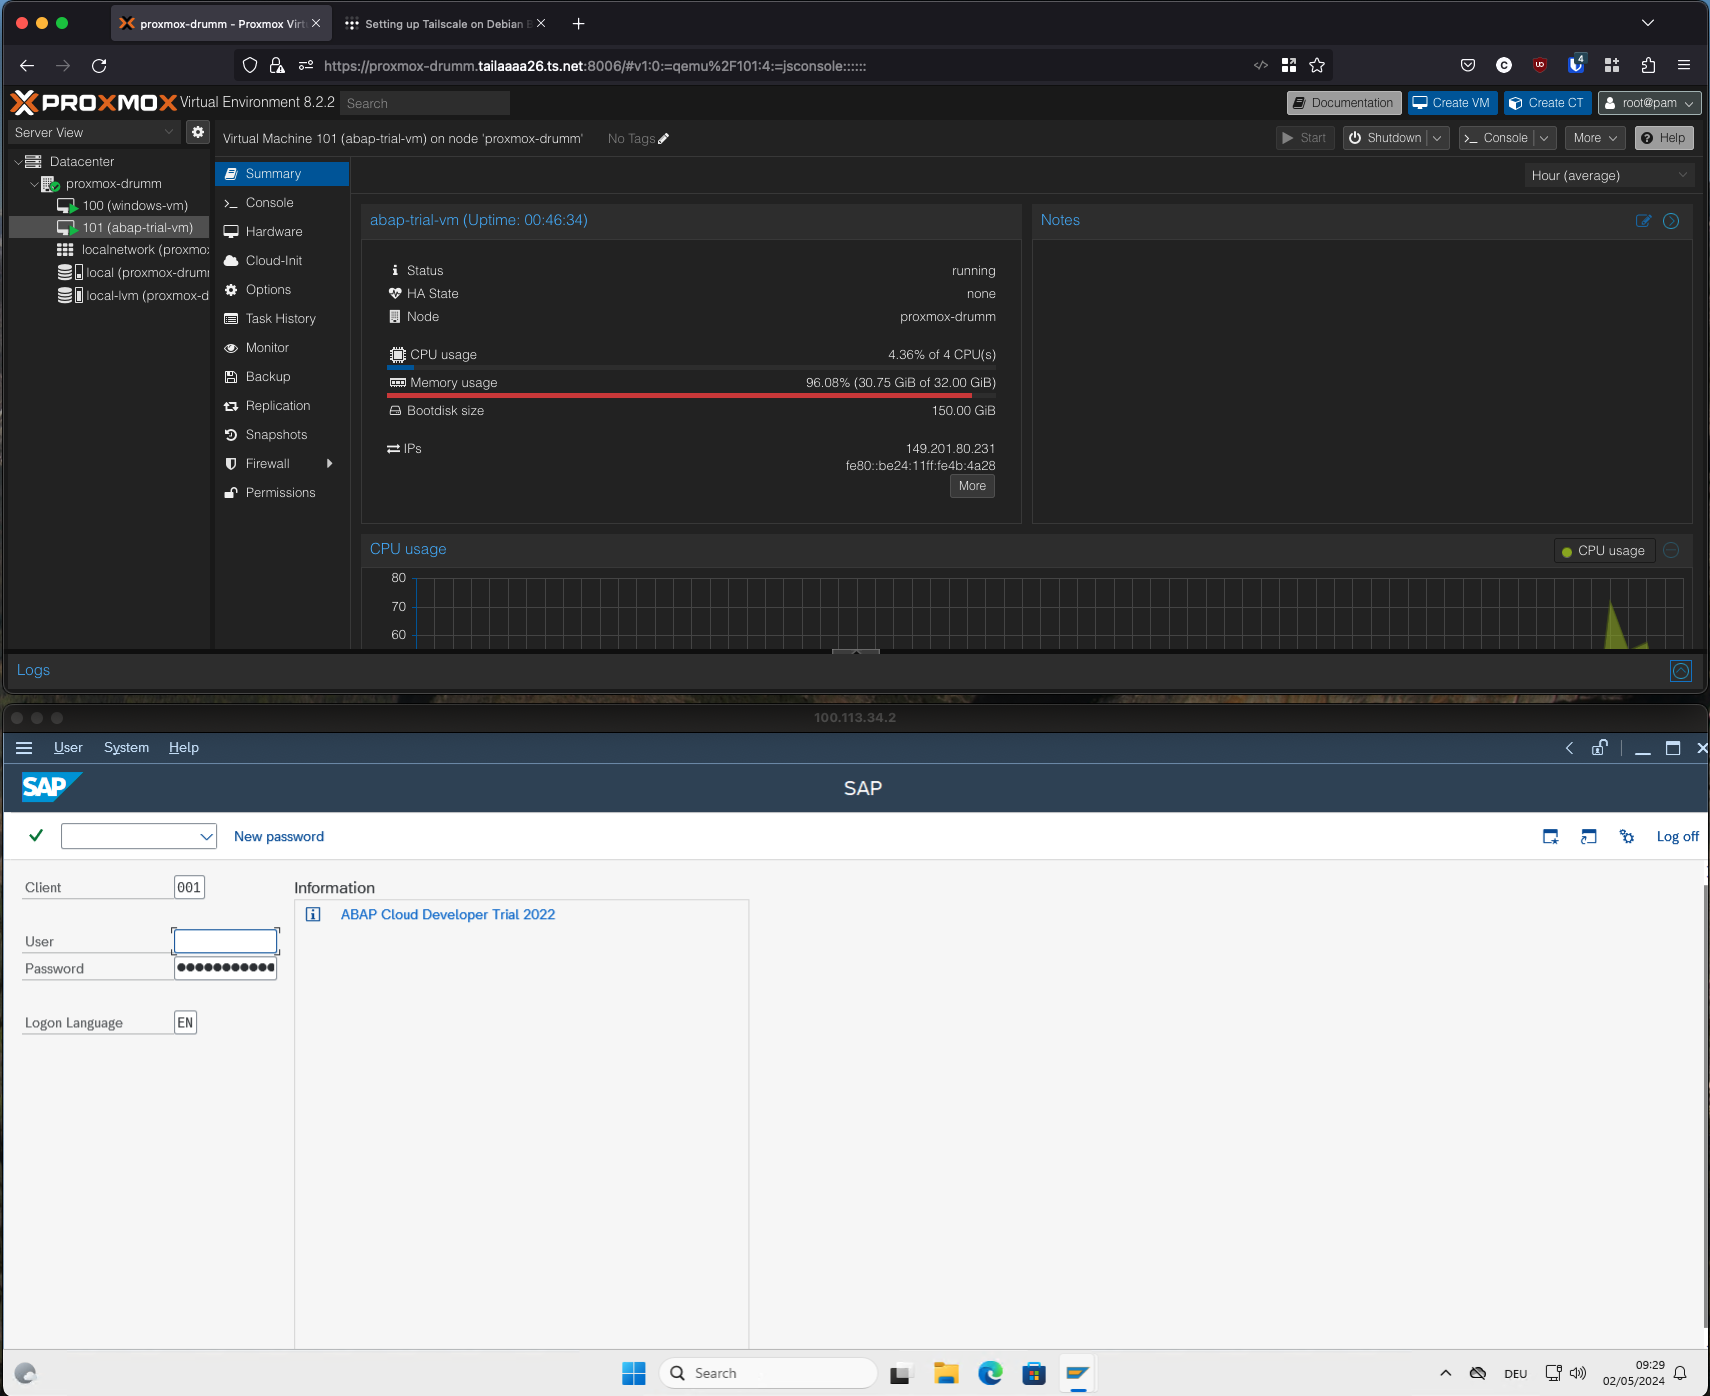Screen dimensions: 1710x1396
Task: Click SAP Log off
Action: point(1677,837)
